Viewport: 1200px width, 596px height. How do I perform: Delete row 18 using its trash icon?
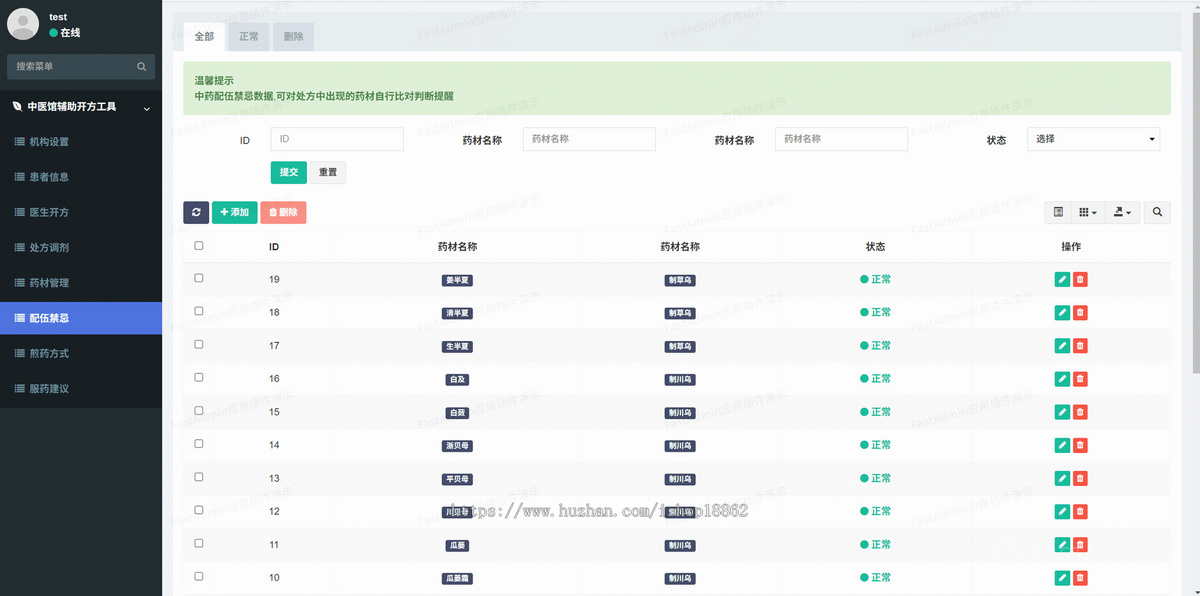point(1080,313)
